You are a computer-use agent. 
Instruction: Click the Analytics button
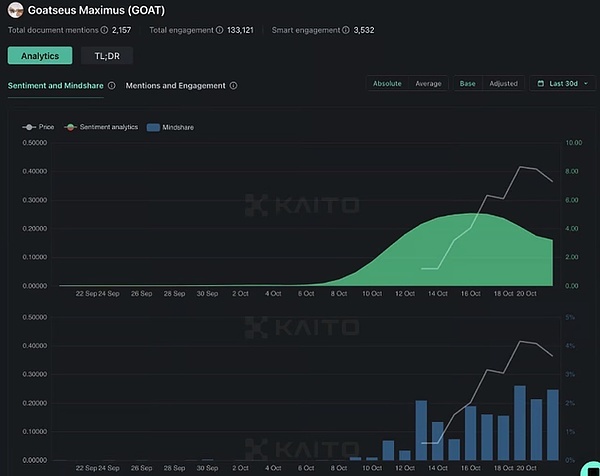pos(40,55)
